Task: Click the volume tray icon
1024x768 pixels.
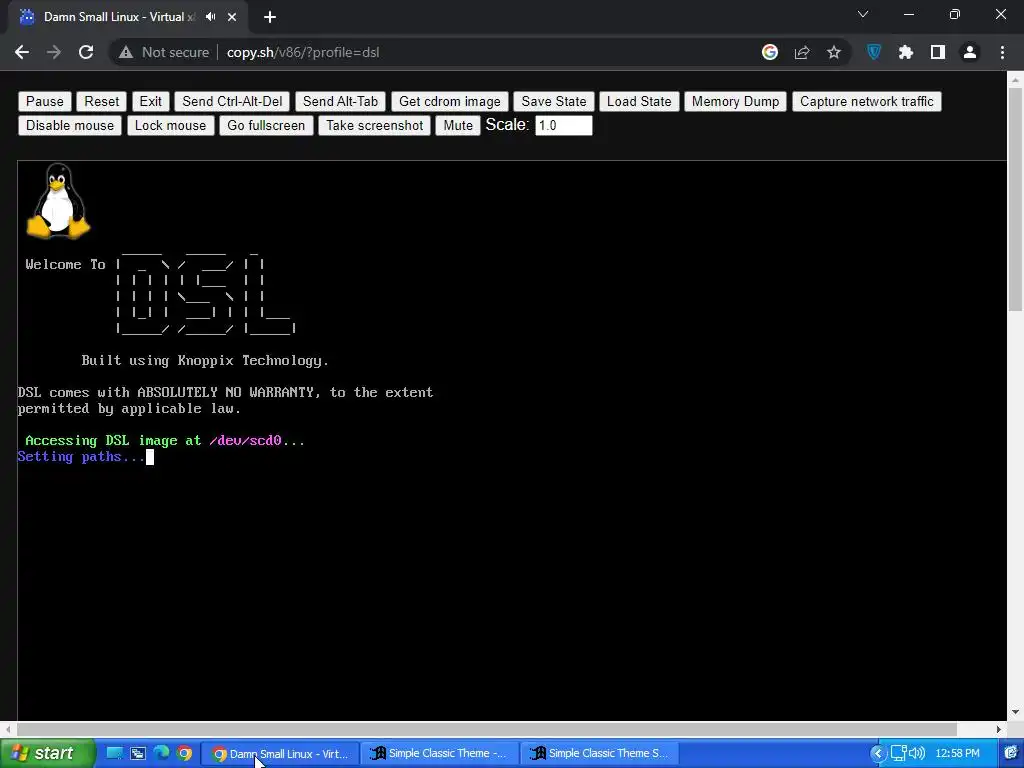Action: tap(917, 754)
